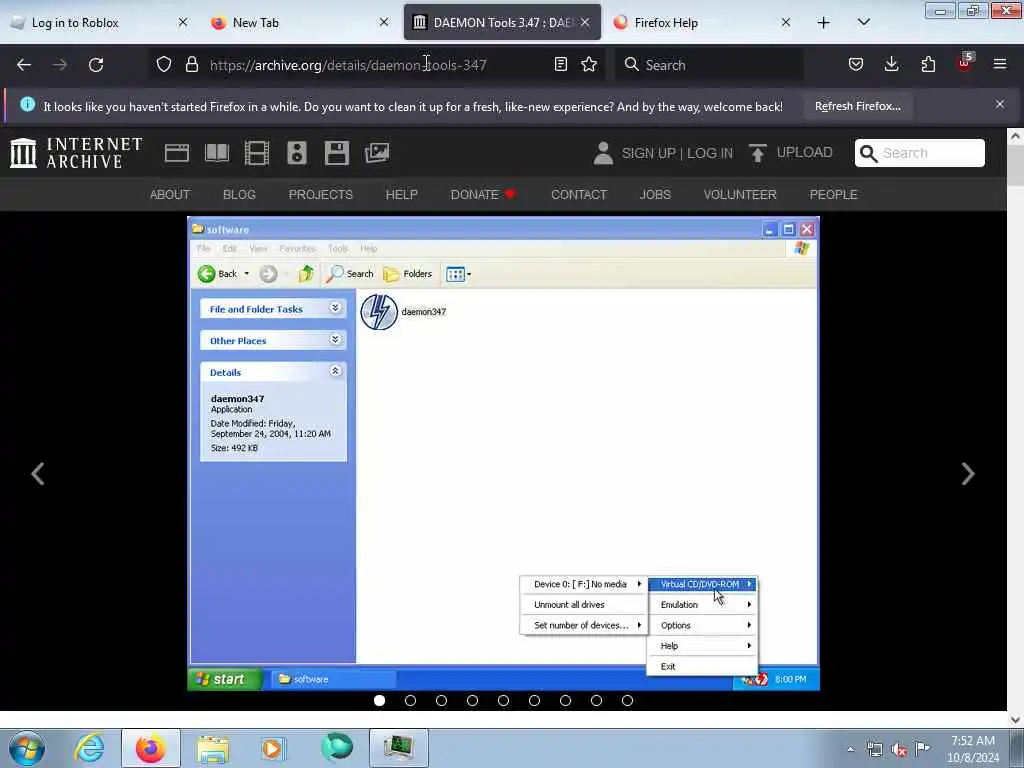Switch to the New Tab tab
The image size is (1024, 768).
click(299, 23)
